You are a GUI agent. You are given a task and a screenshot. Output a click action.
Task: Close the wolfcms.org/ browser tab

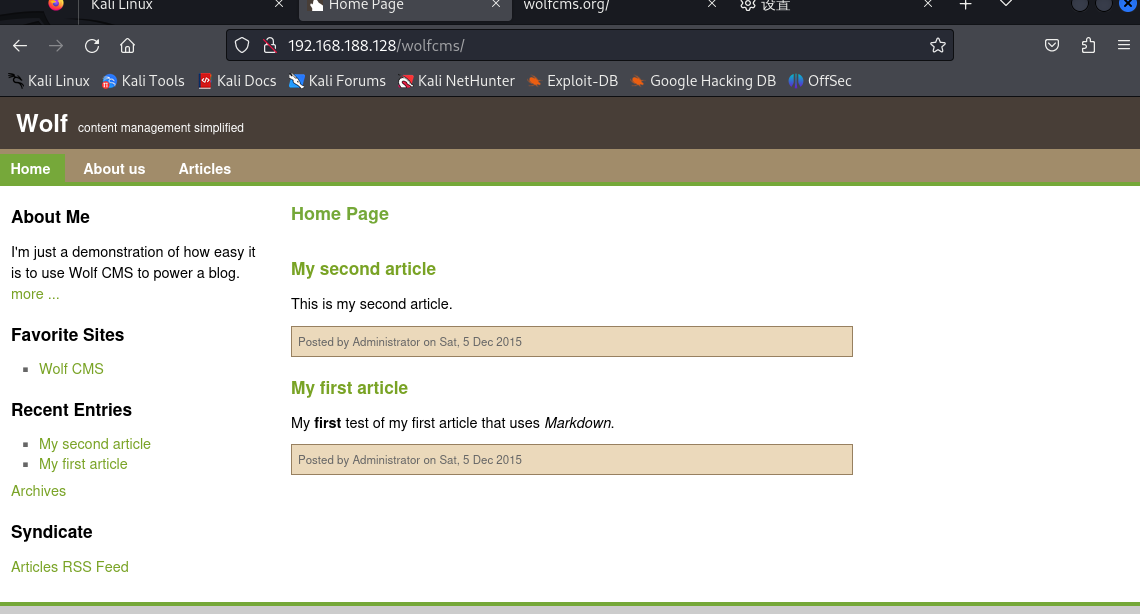[x=712, y=4]
